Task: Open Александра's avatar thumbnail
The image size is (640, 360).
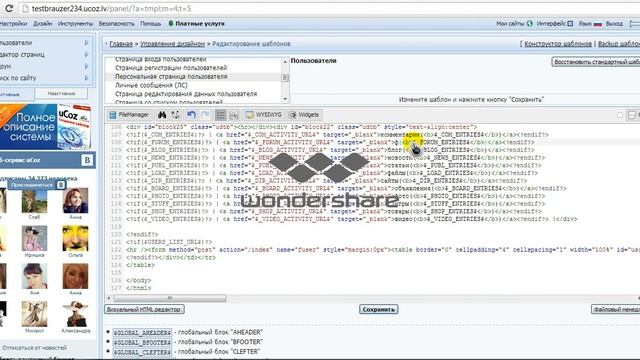Action: coord(75,314)
